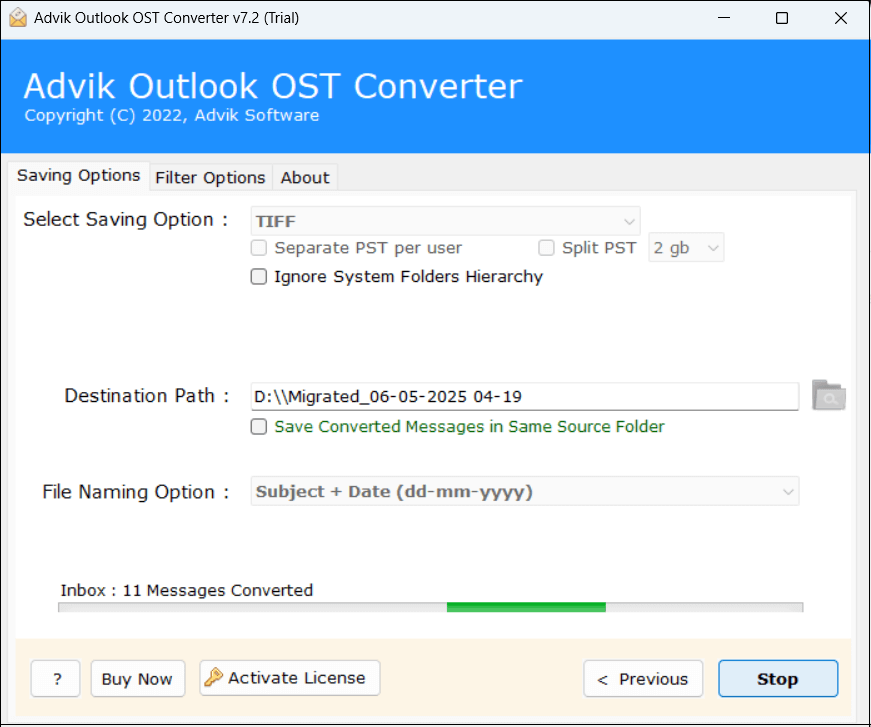Image resolution: width=871 pixels, height=727 pixels.
Task: Click the 'Advik Outlook OST Converter' banner heading
Action: click(273, 86)
